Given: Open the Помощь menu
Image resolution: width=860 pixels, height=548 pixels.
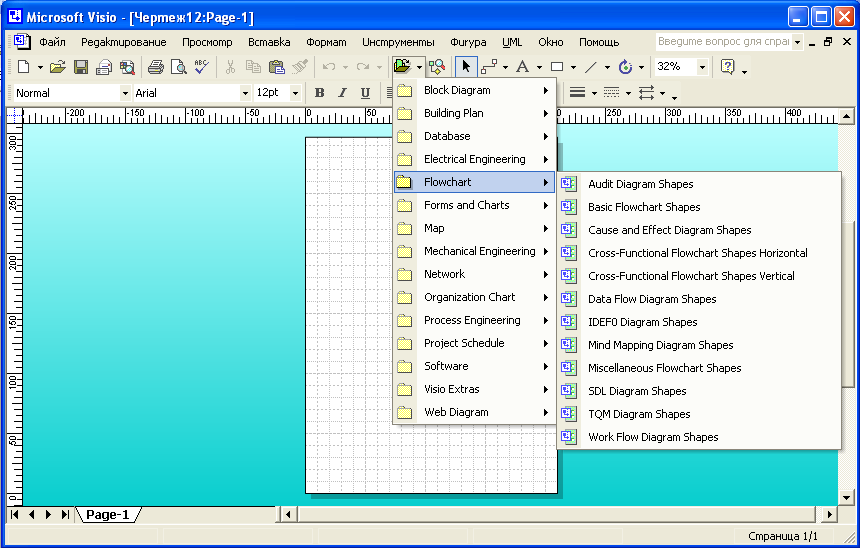Looking at the screenshot, I should (x=599, y=42).
